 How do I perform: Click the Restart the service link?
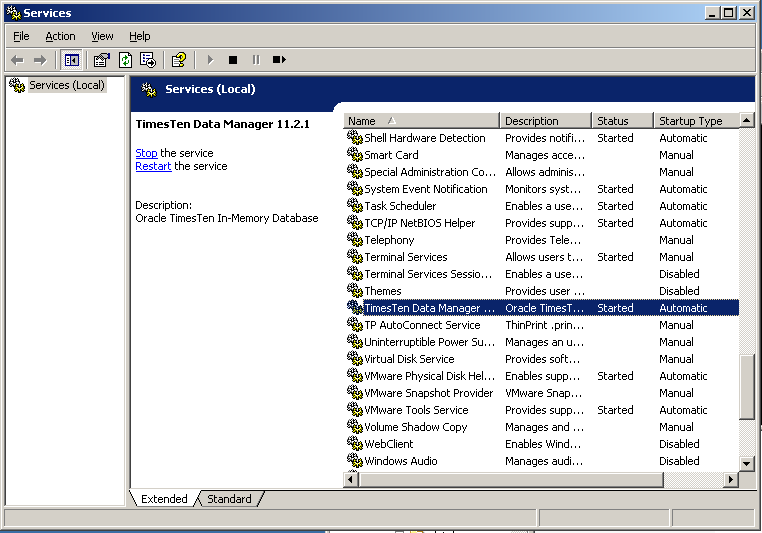(x=153, y=166)
